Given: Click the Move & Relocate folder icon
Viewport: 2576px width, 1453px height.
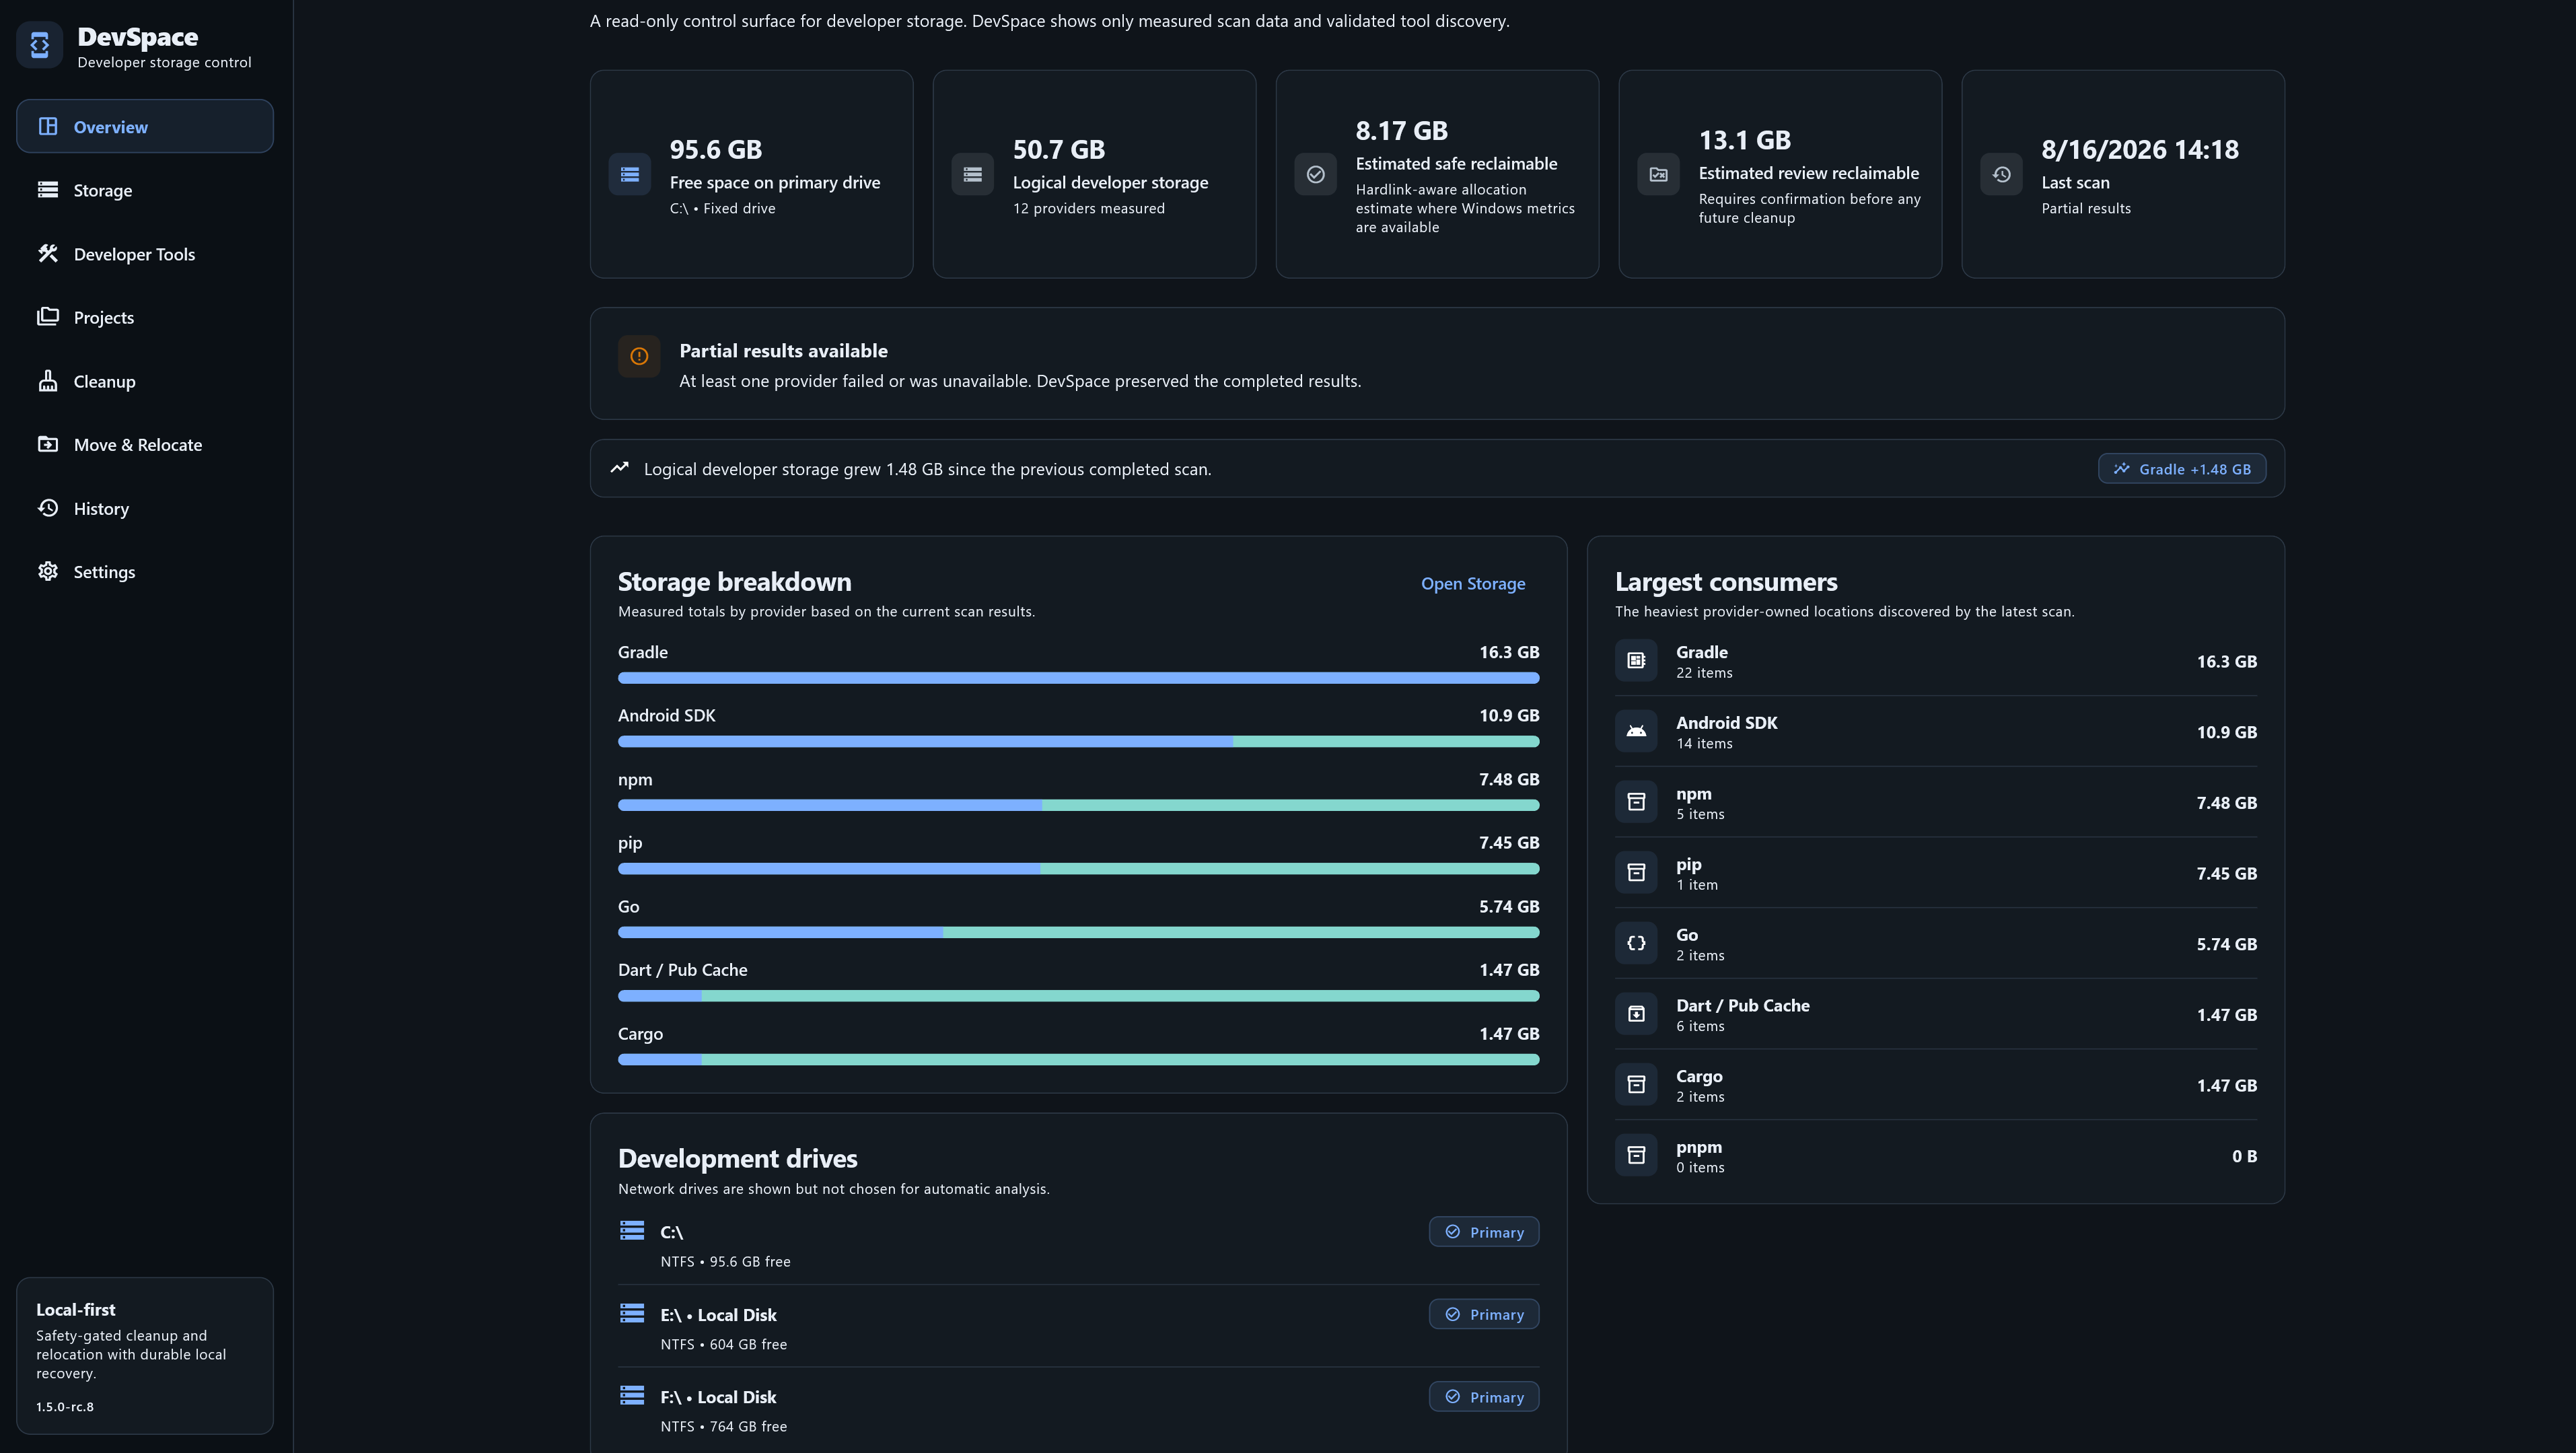Looking at the screenshot, I should [x=48, y=443].
